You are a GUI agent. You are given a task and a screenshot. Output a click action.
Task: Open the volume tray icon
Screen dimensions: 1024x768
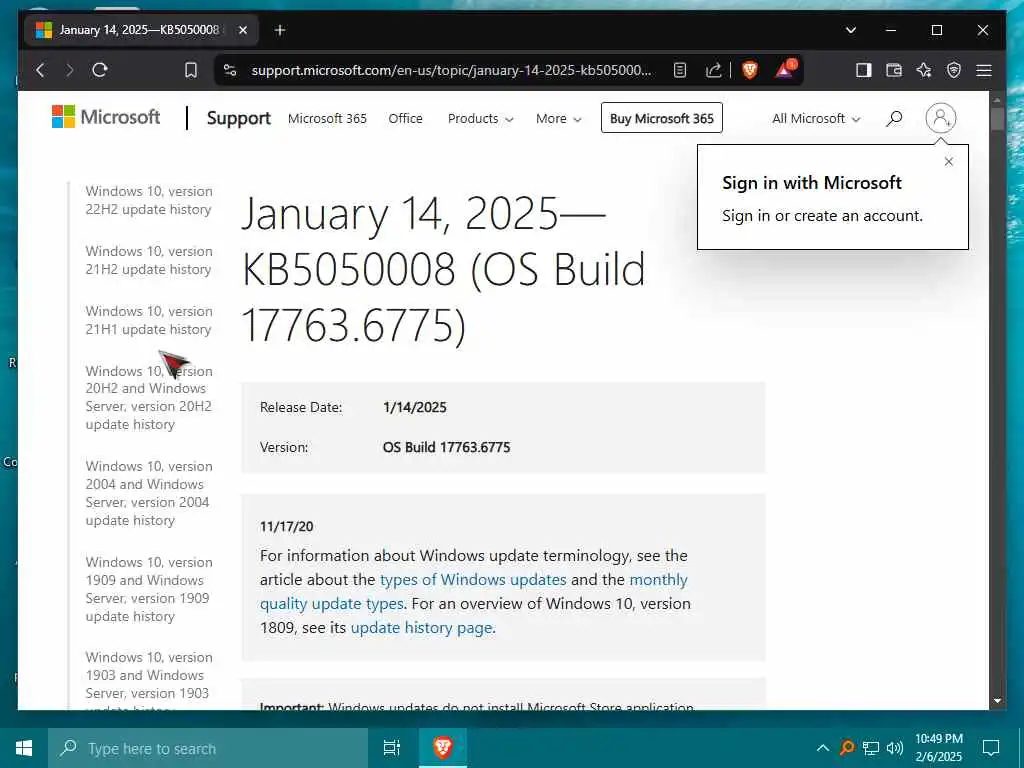click(x=895, y=748)
